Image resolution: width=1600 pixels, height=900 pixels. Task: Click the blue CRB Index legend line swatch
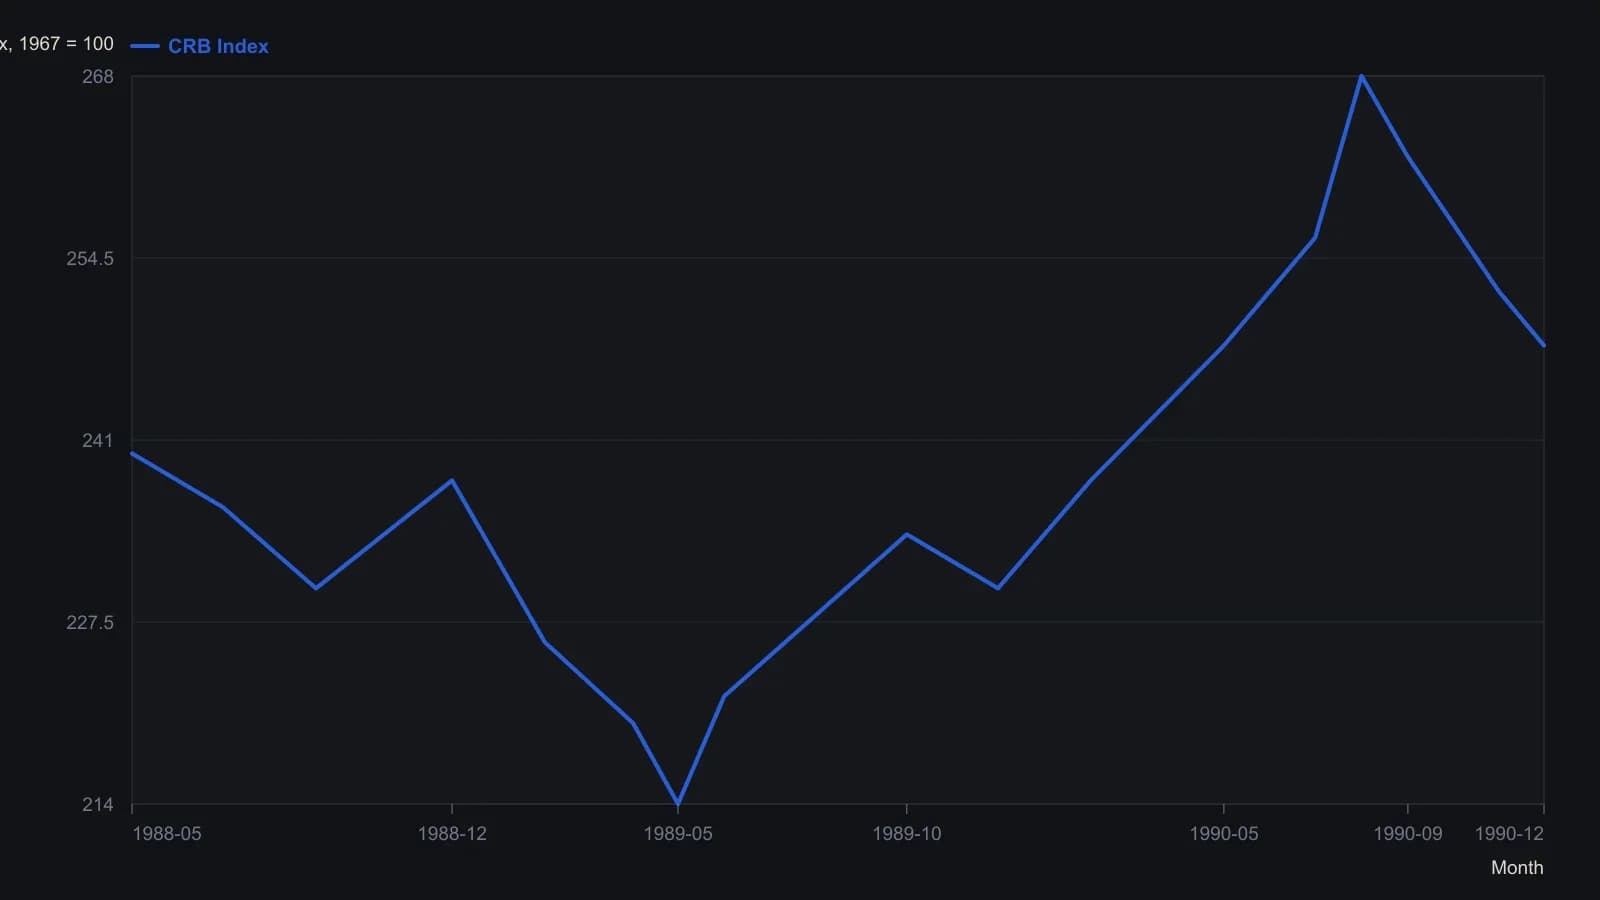(145, 46)
